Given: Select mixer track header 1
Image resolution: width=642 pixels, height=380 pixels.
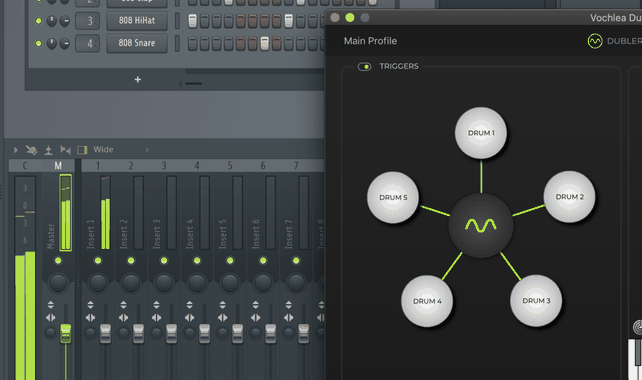Looking at the screenshot, I should pos(98,165).
